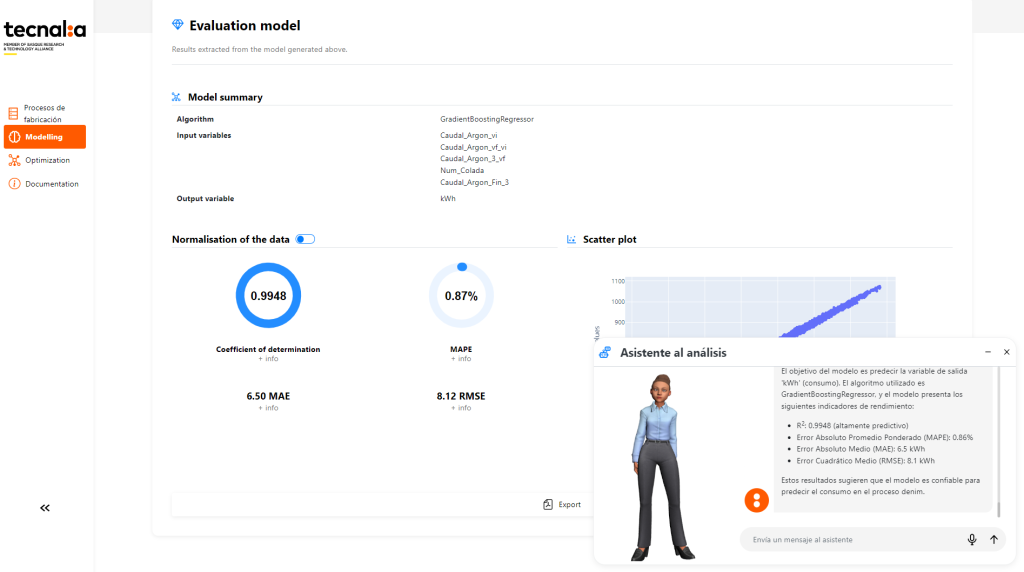The image size is (1024, 572).
Task: Click the Caudal_Argon_Fin_3 input variable
Action: click(474, 183)
